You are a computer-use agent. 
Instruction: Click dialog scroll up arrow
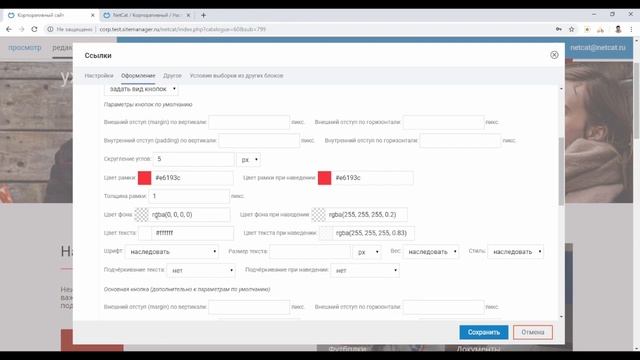coord(561,89)
